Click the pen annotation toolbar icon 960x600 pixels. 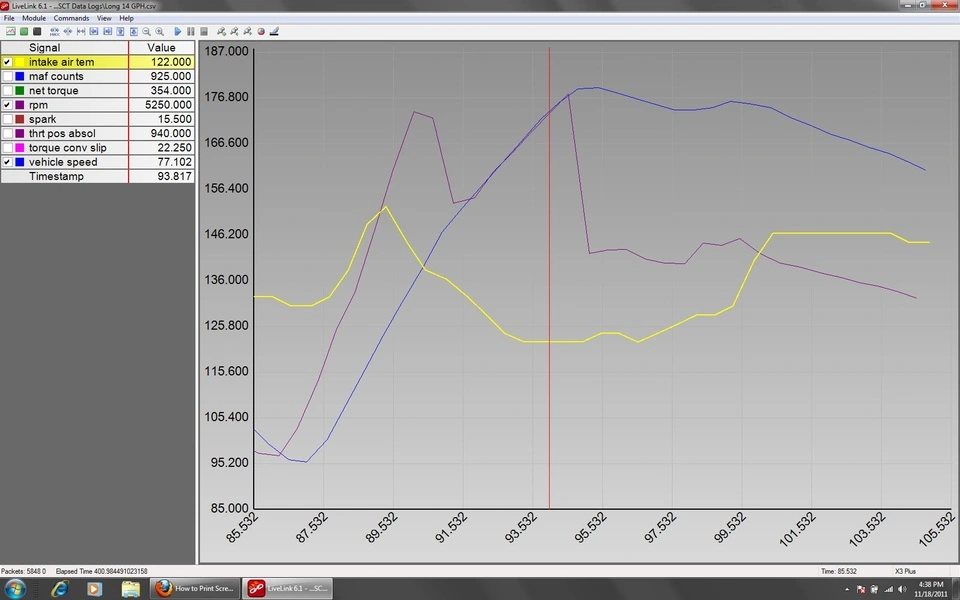coord(274,31)
